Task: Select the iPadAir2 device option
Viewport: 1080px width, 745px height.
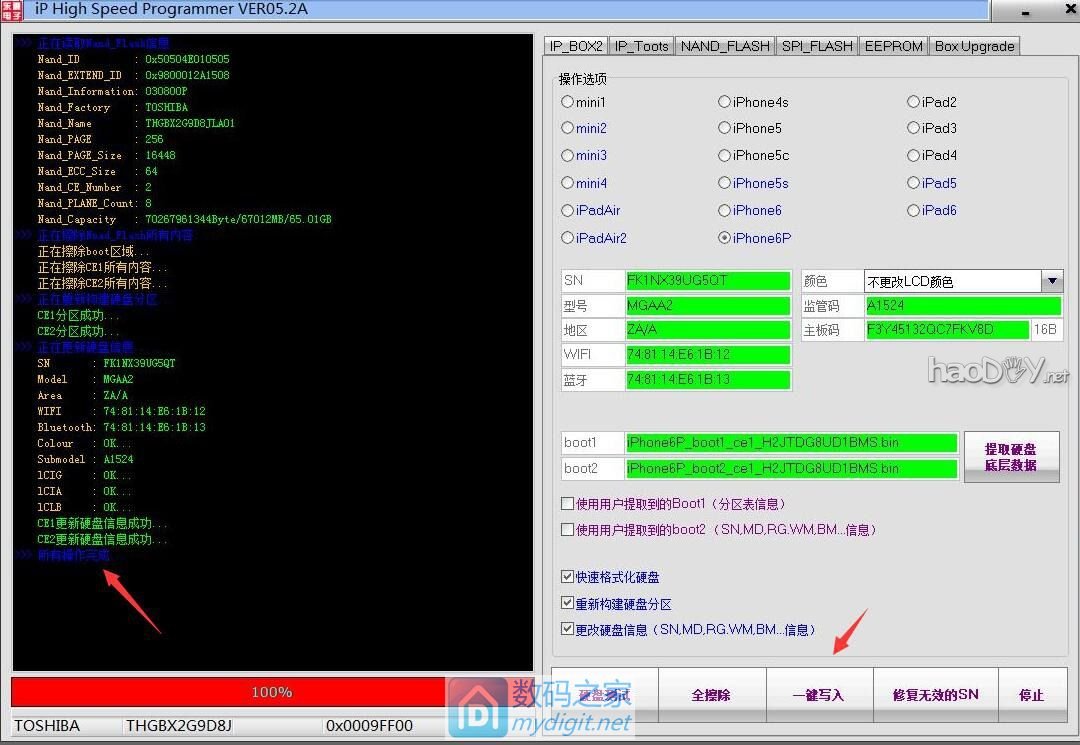Action: [568, 239]
